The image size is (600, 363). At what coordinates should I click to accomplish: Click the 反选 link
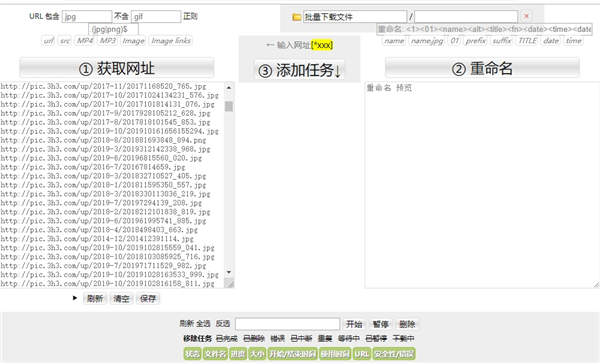[x=223, y=324]
